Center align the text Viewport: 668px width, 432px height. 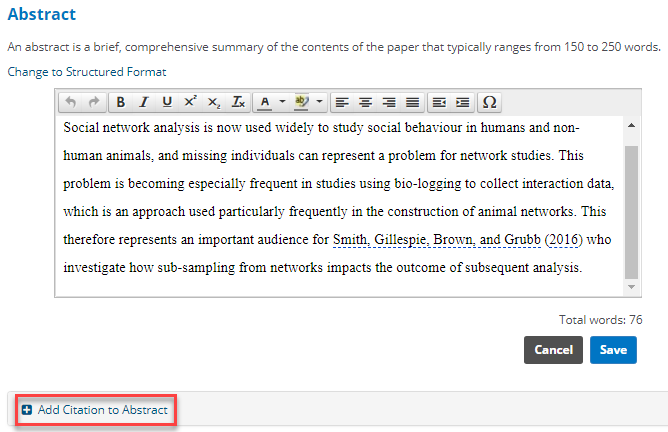pyautogui.click(x=366, y=102)
